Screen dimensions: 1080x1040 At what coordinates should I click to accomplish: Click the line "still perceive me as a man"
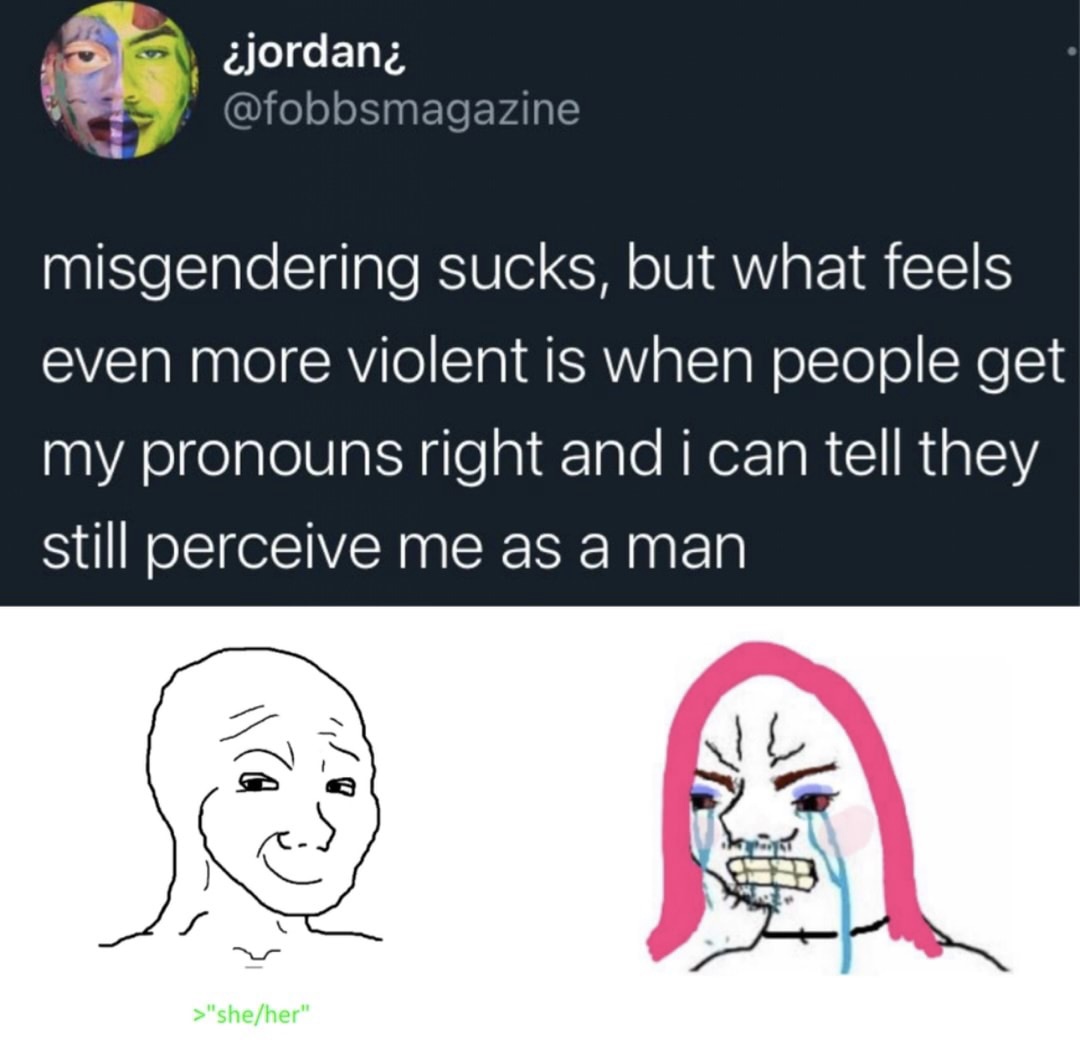click(x=394, y=548)
